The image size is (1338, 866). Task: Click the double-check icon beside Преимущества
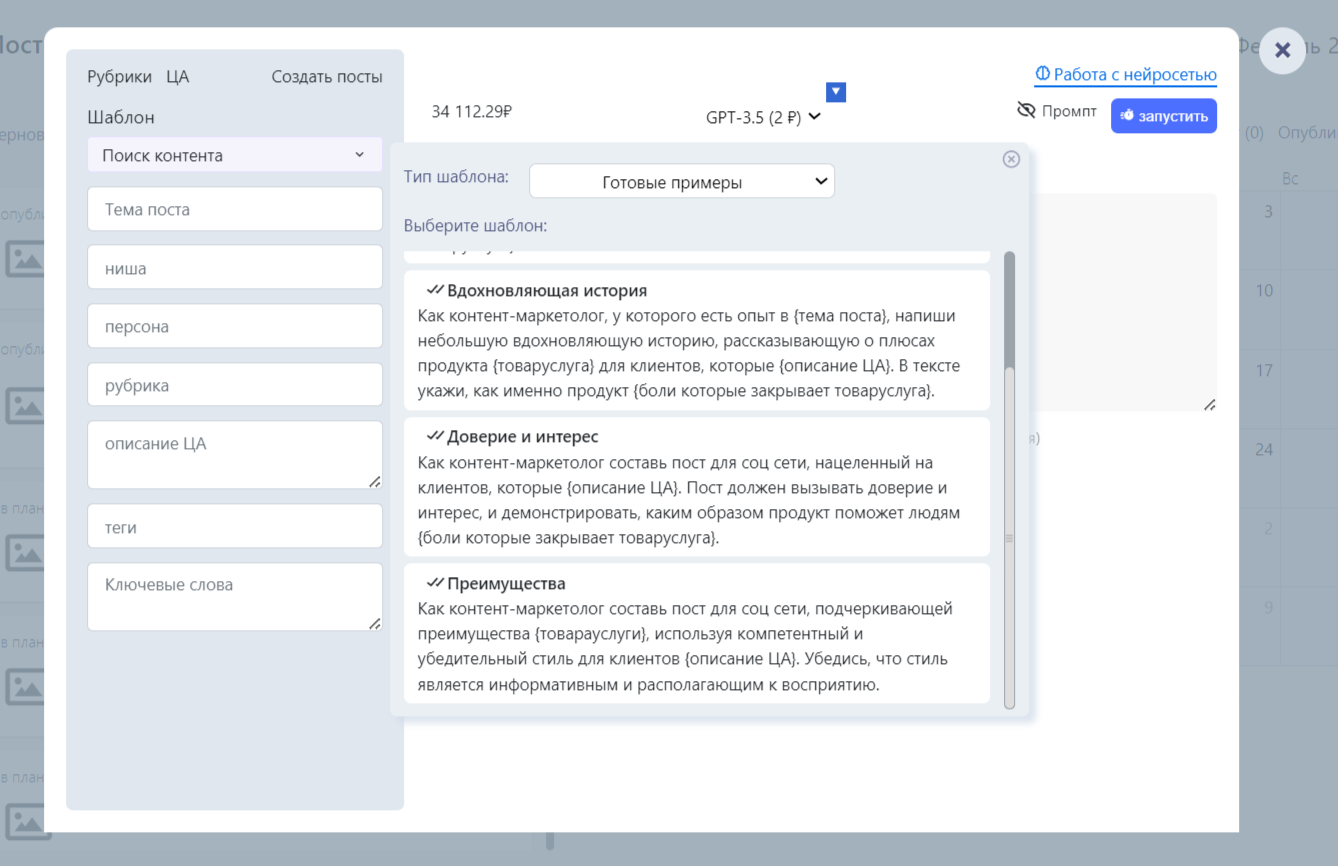coord(435,583)
